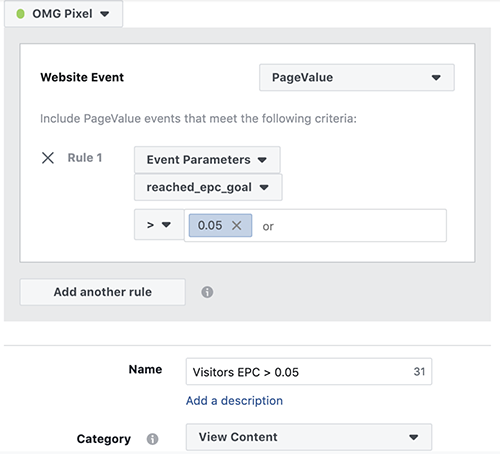Click the Name input field

pos(309,372)
